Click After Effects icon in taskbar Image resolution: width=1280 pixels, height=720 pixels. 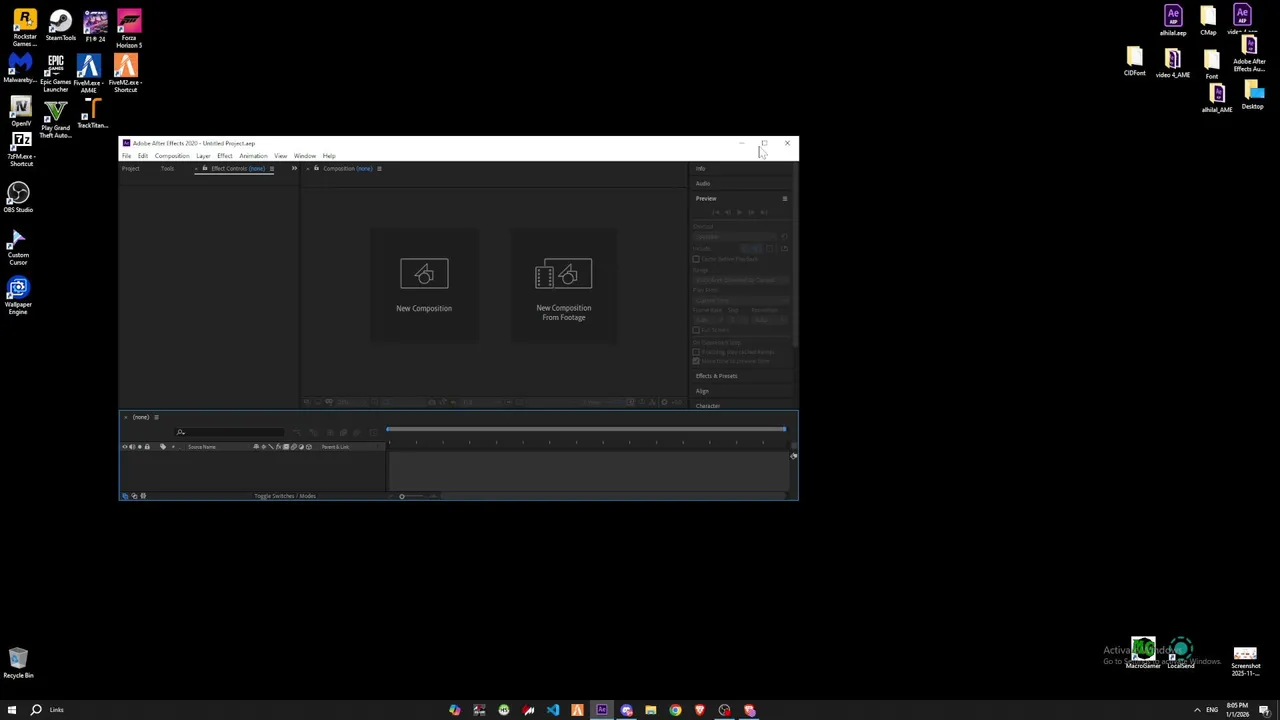point(602,710)
